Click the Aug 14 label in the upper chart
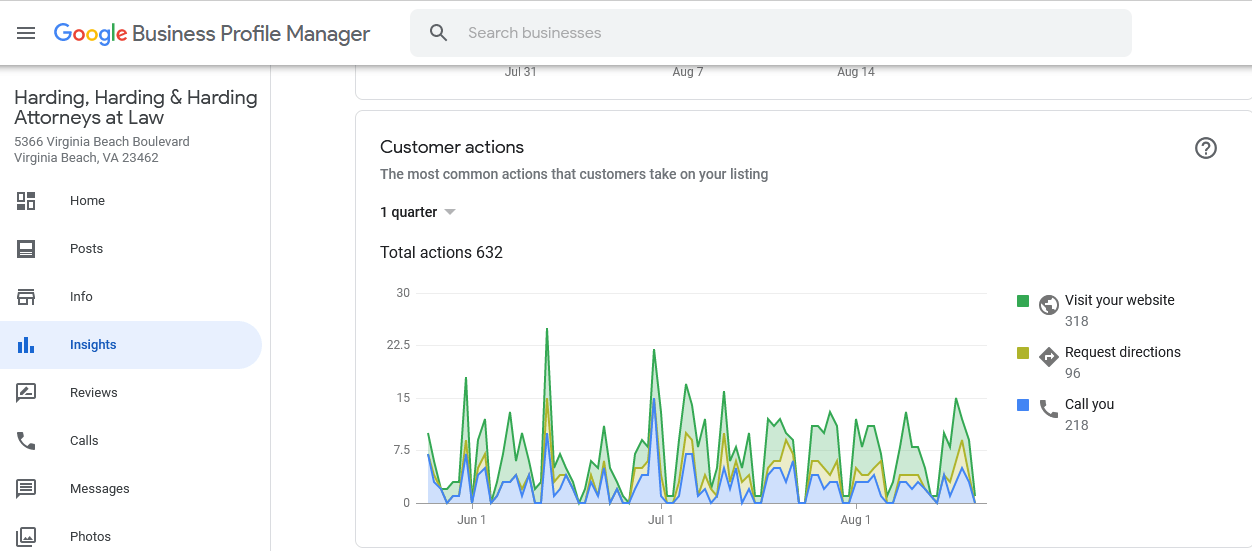Viewport: 1252px width, 551px height. point(856,72)
